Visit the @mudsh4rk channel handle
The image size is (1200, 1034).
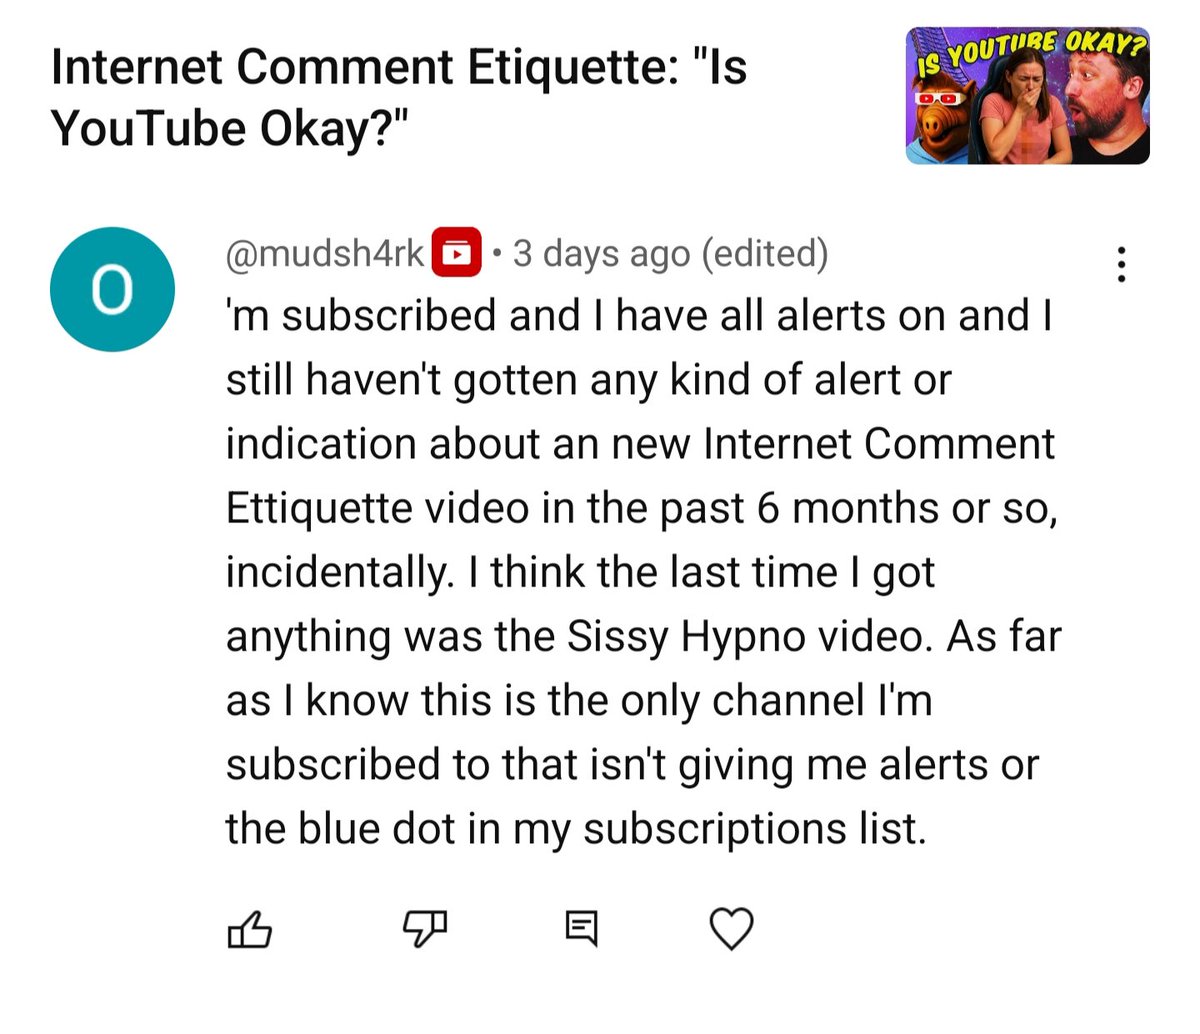click(x=326, y=254)
